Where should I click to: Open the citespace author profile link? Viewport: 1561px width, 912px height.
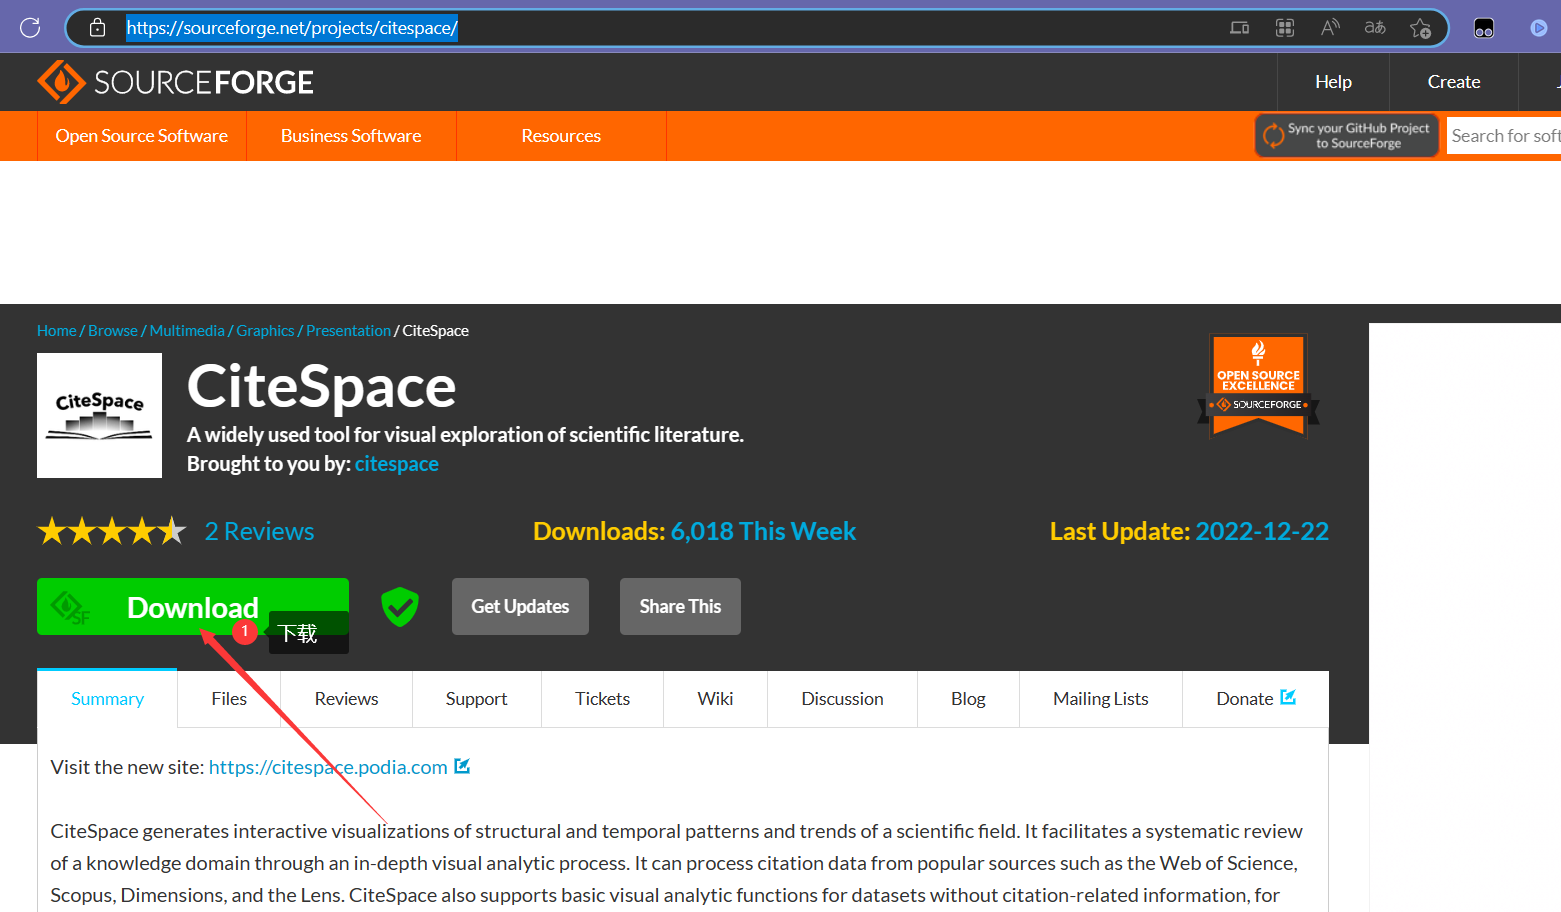click(397, 464)
